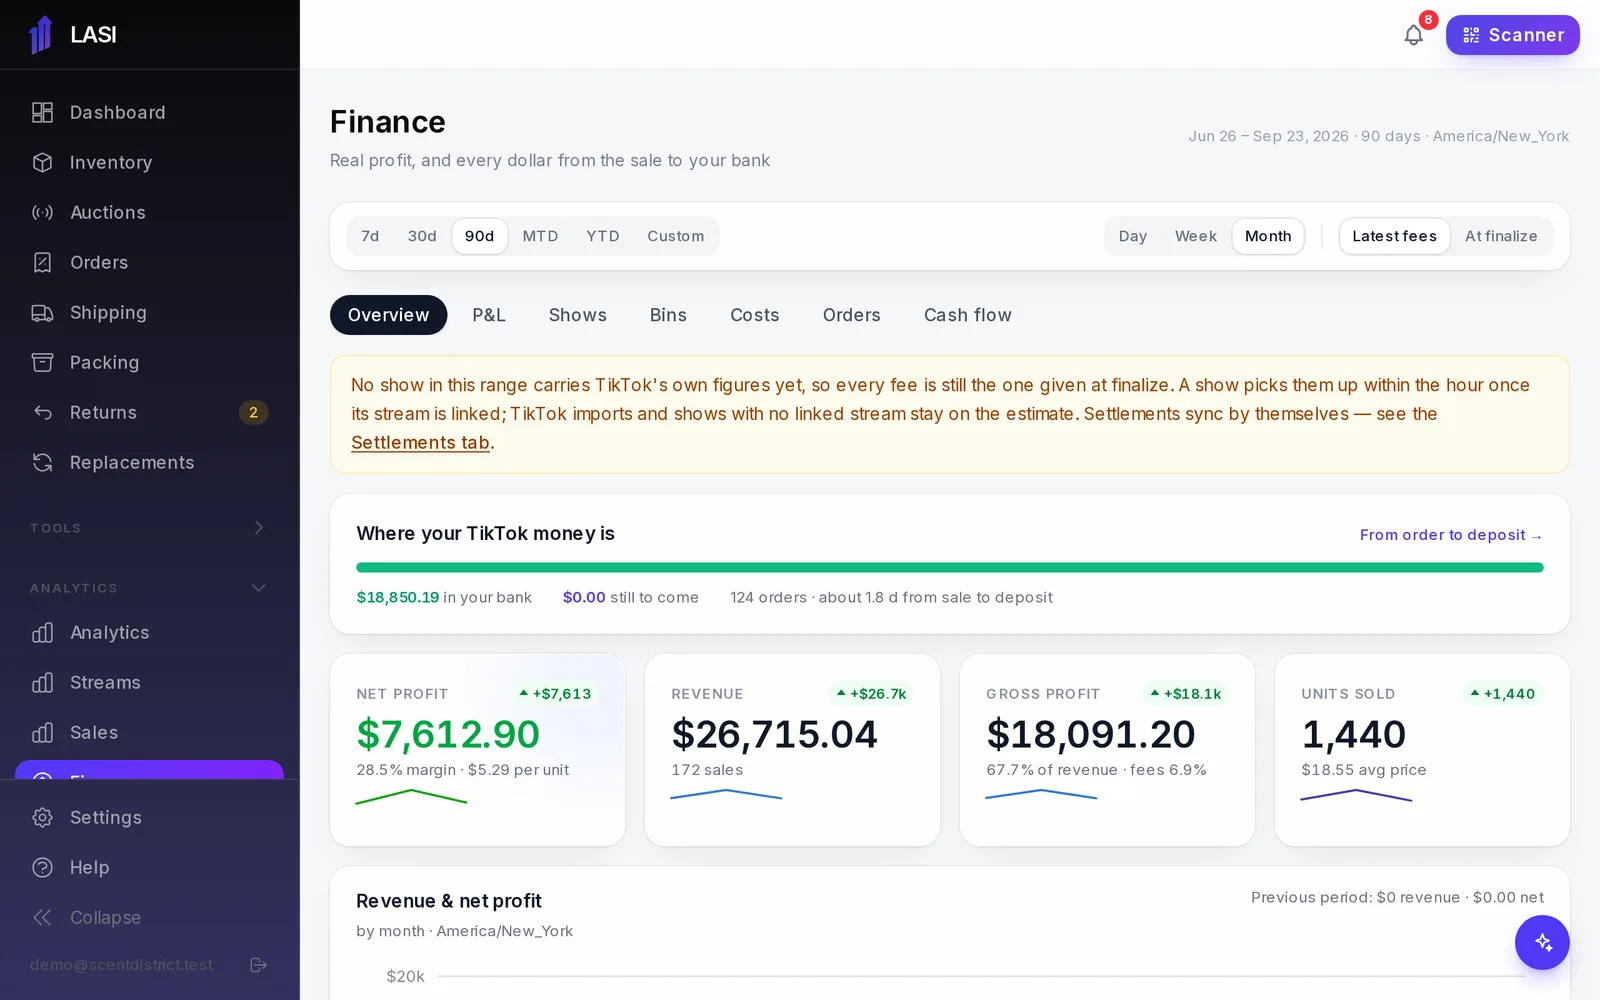Open Returns arrow icon

point(42,413)
